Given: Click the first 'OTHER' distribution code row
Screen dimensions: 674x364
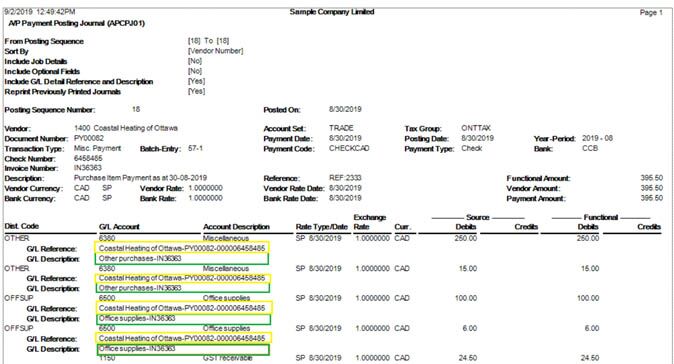Looking at the screenshot, I should (x=17, y=238).
